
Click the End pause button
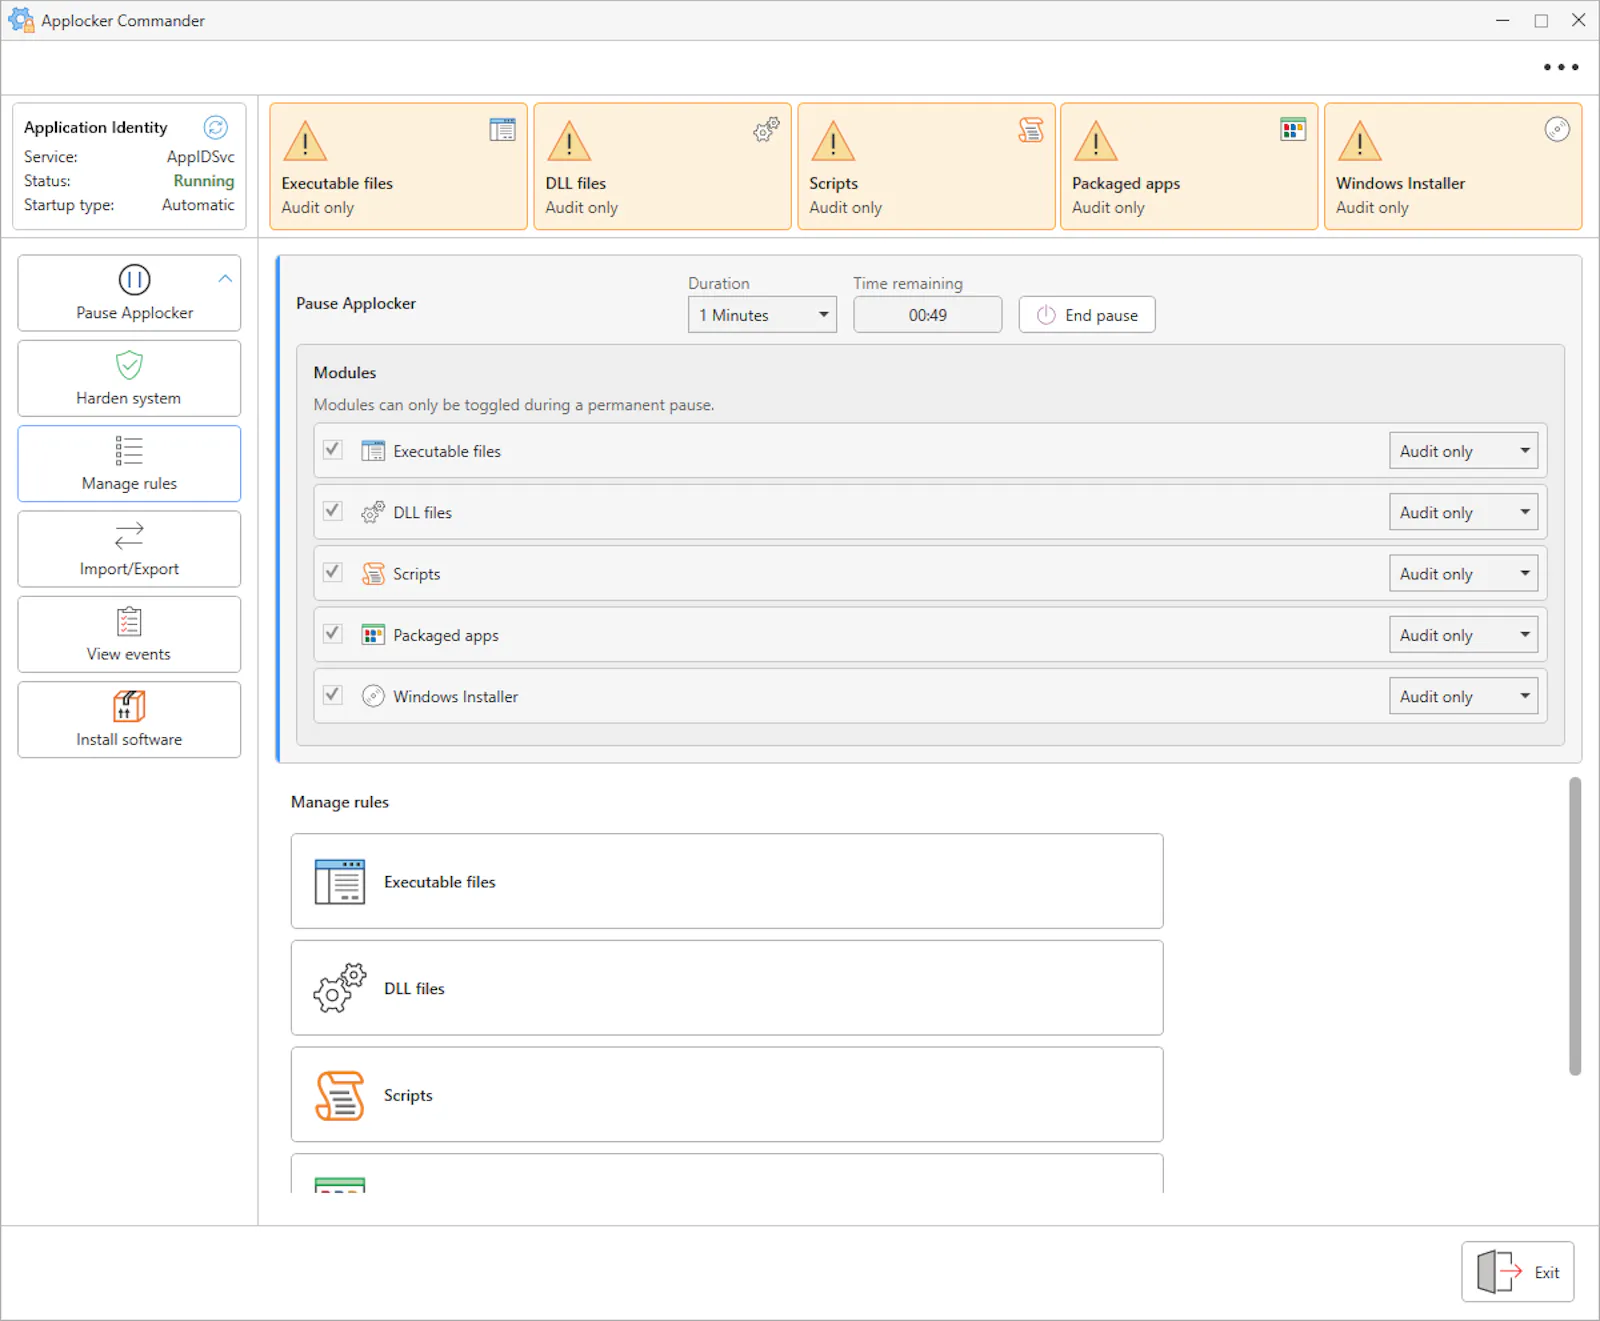pos(1087,315)
